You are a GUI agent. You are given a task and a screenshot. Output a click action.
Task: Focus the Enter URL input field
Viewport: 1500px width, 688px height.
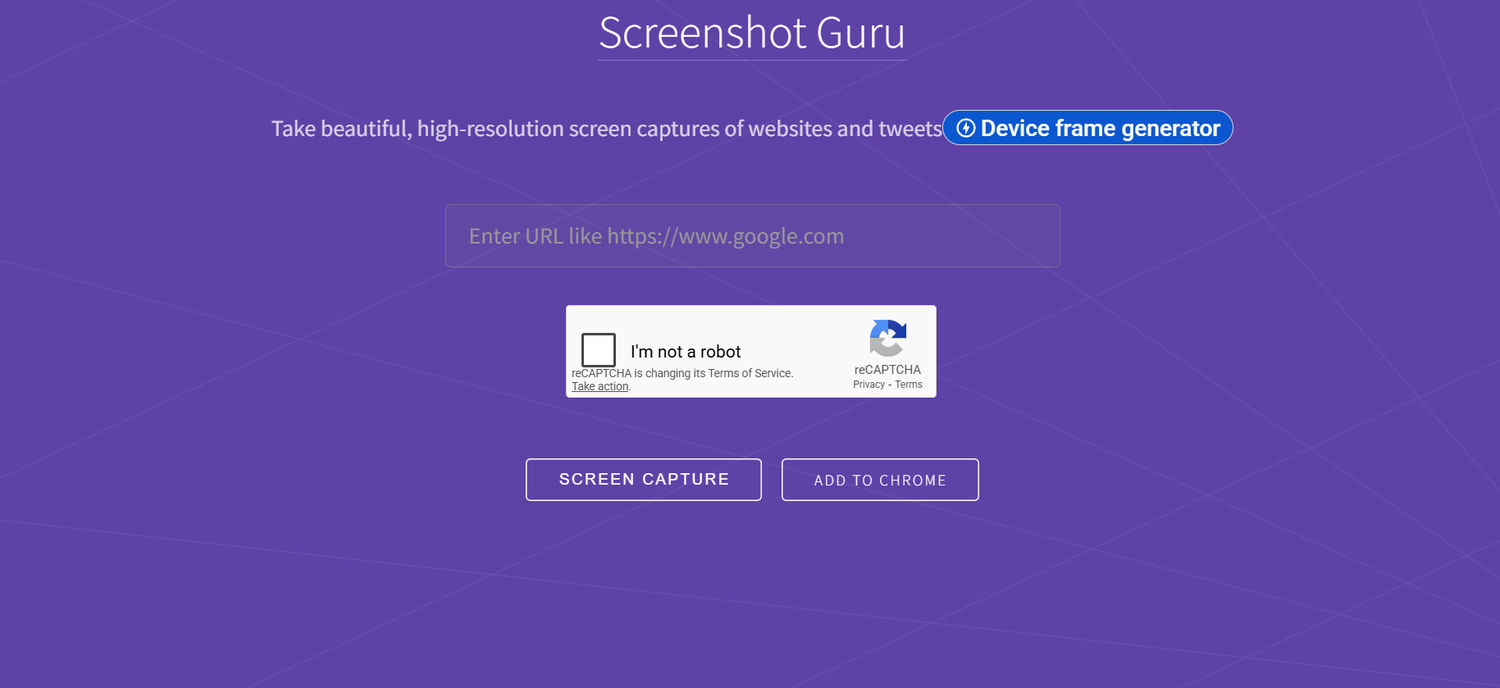coord(752,236)
